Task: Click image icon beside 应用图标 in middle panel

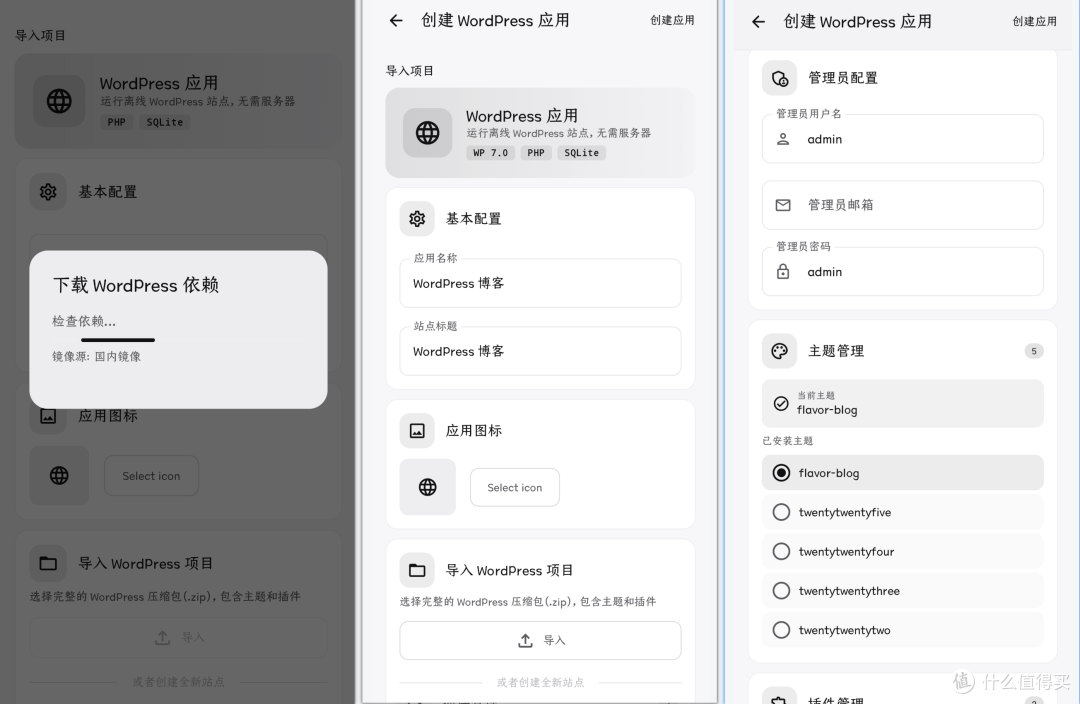Action: [x=417, y=431]
